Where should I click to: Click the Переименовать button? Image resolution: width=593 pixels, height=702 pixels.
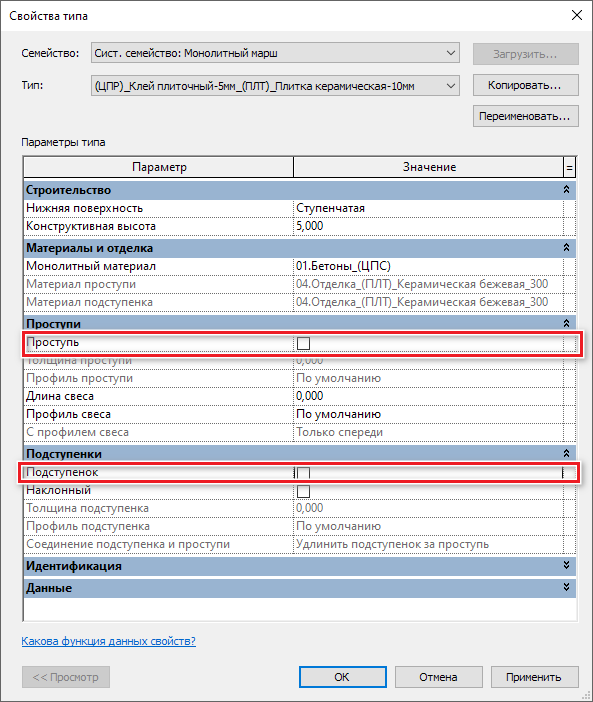(x=525, y=116)
